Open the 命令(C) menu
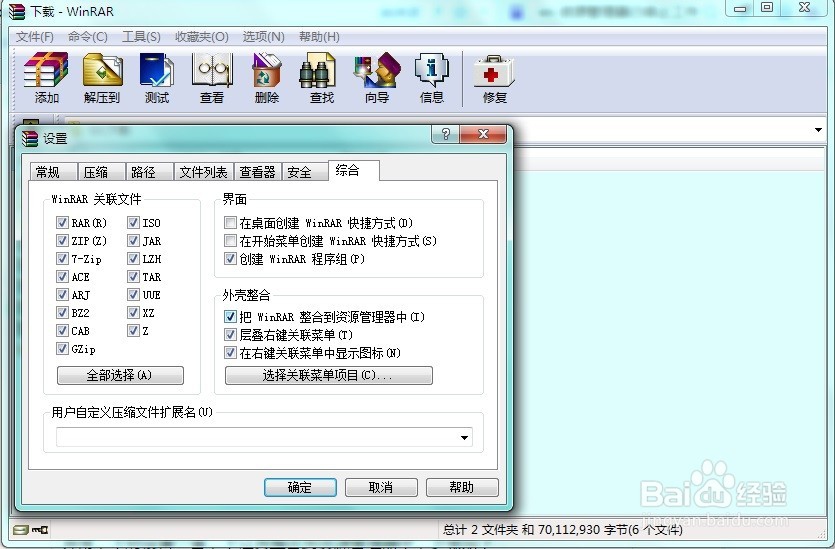 pos(88,37)
